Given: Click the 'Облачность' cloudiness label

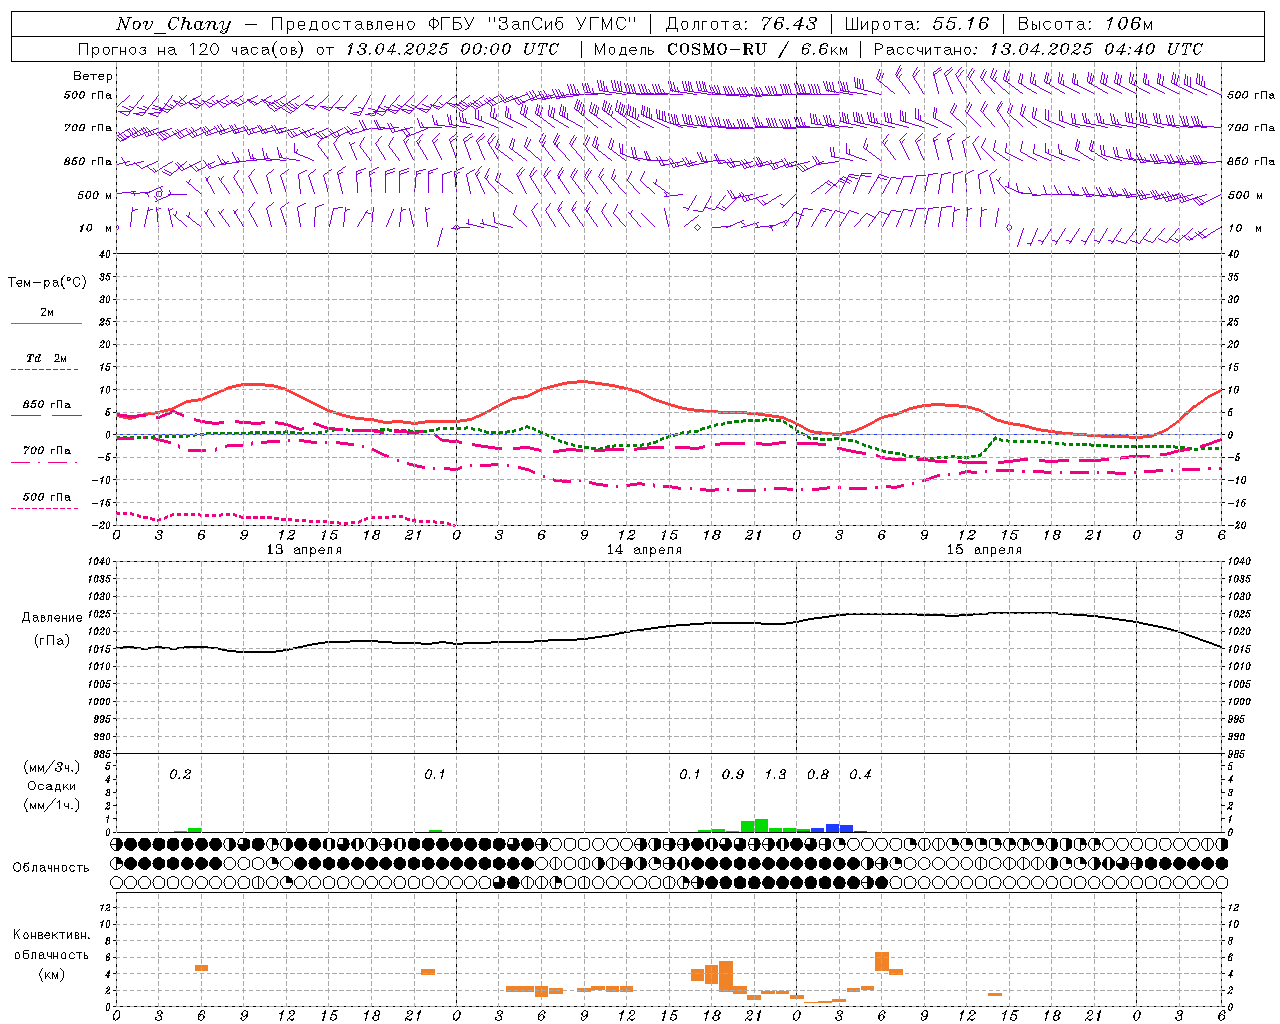Looking at the screenshot, I should pos(51,868).
